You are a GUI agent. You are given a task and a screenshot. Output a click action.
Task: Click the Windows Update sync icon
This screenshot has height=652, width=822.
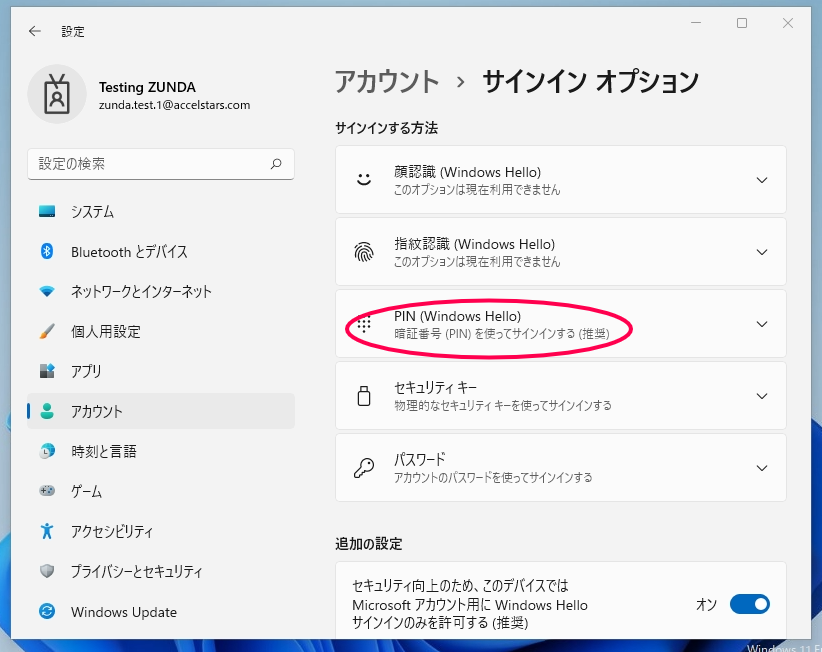(x=47, y=611)
